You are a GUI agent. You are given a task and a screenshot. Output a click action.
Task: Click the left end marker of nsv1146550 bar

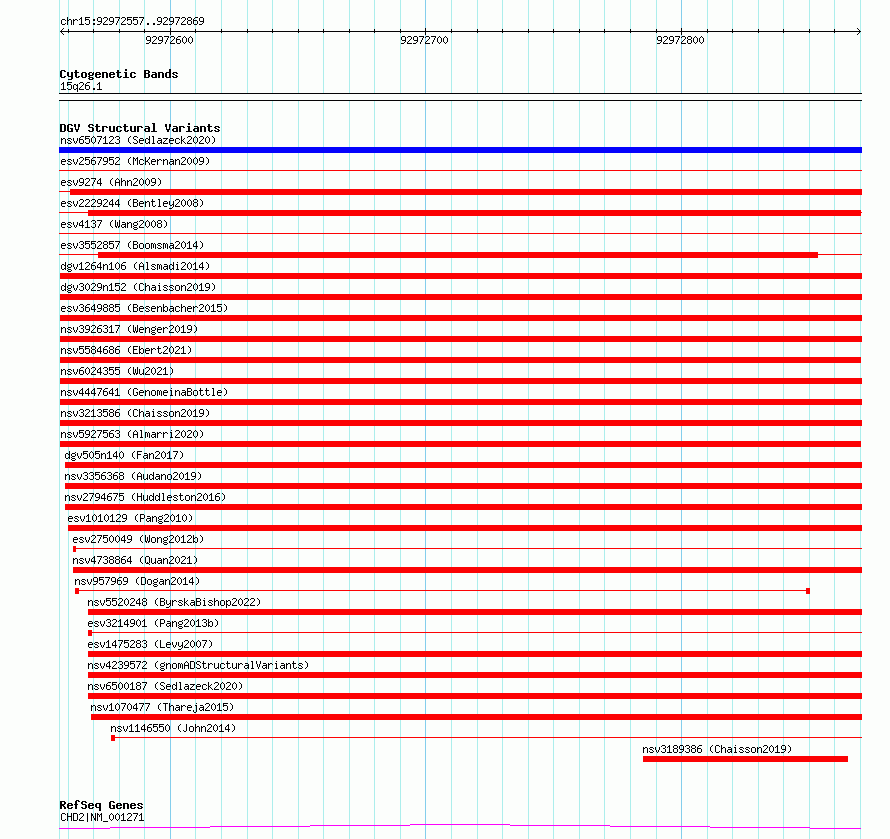tap(113, 738)
